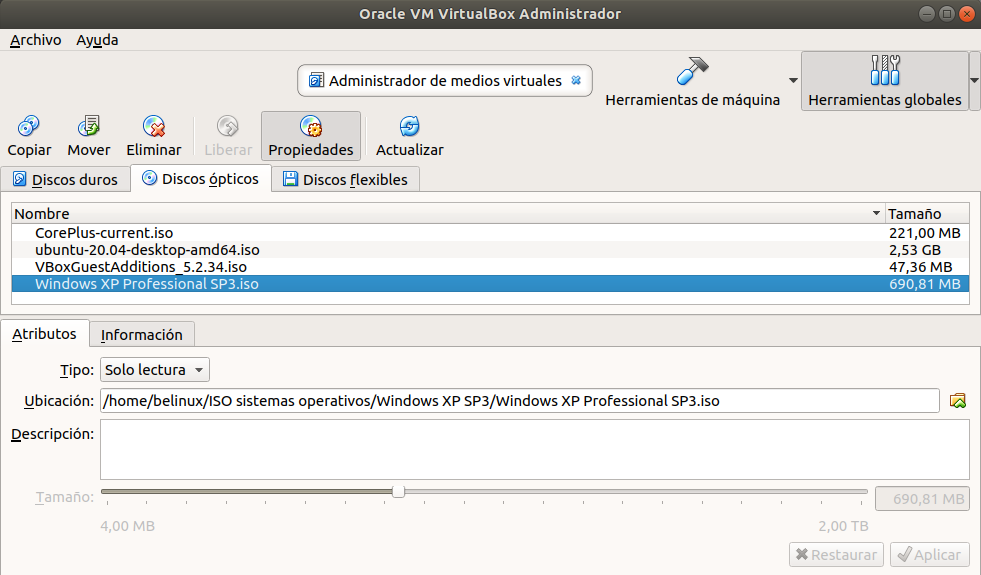Viewport: 981px width, 575px height.
Task: Select Windows XP Professional SP3.iso row
Action: (490, 283)
